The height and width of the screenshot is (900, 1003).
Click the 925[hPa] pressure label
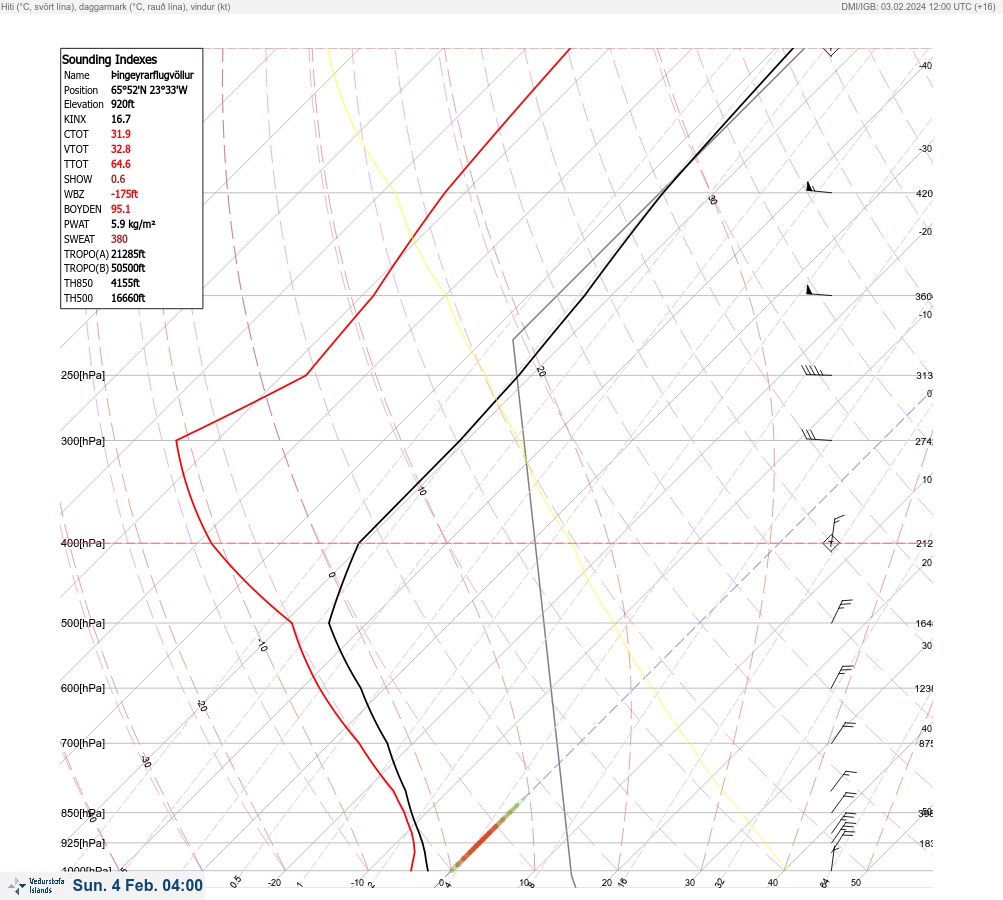[x=83, y=843]
